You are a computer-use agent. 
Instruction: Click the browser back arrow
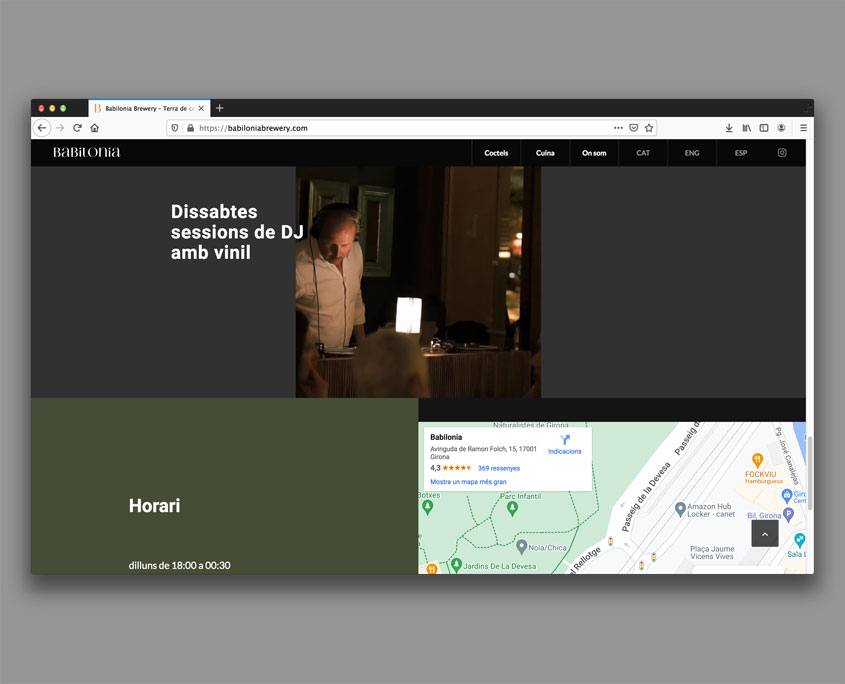(x=42, y=128)
